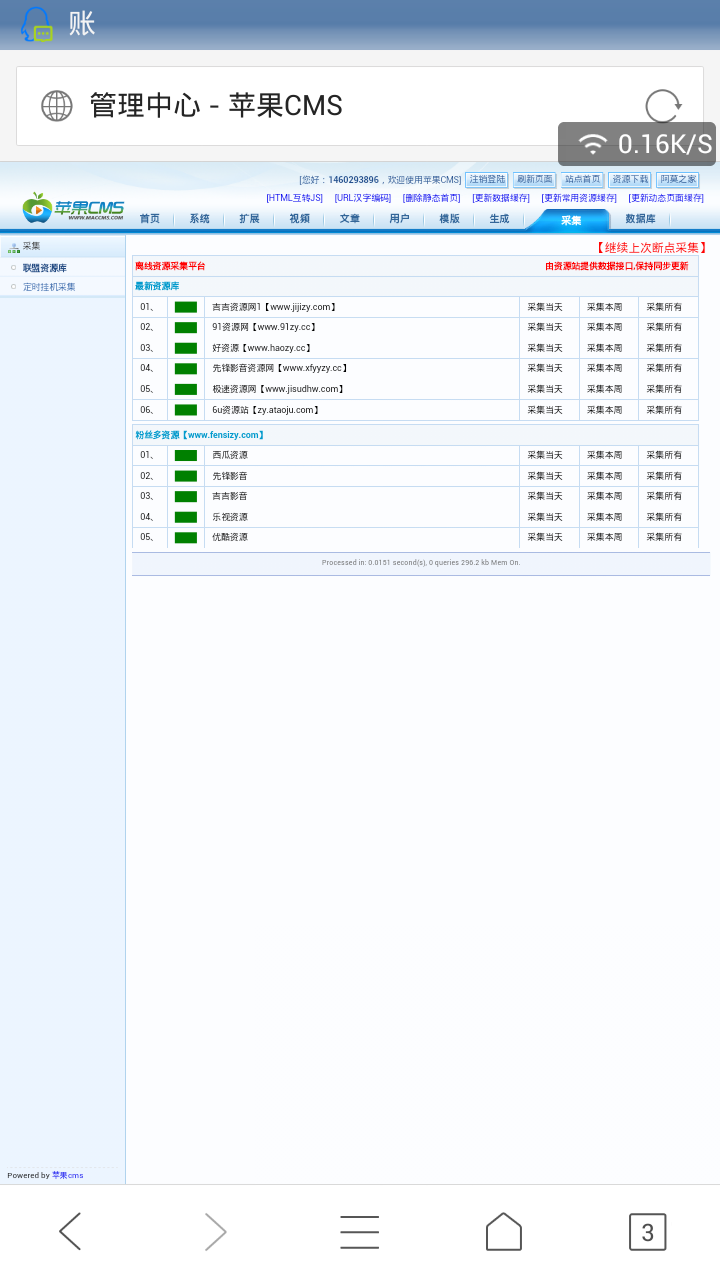Select the active 采集 nav tab
Image resolution: width=720 pixels, height=1280 pixels.
pos(570,220)
